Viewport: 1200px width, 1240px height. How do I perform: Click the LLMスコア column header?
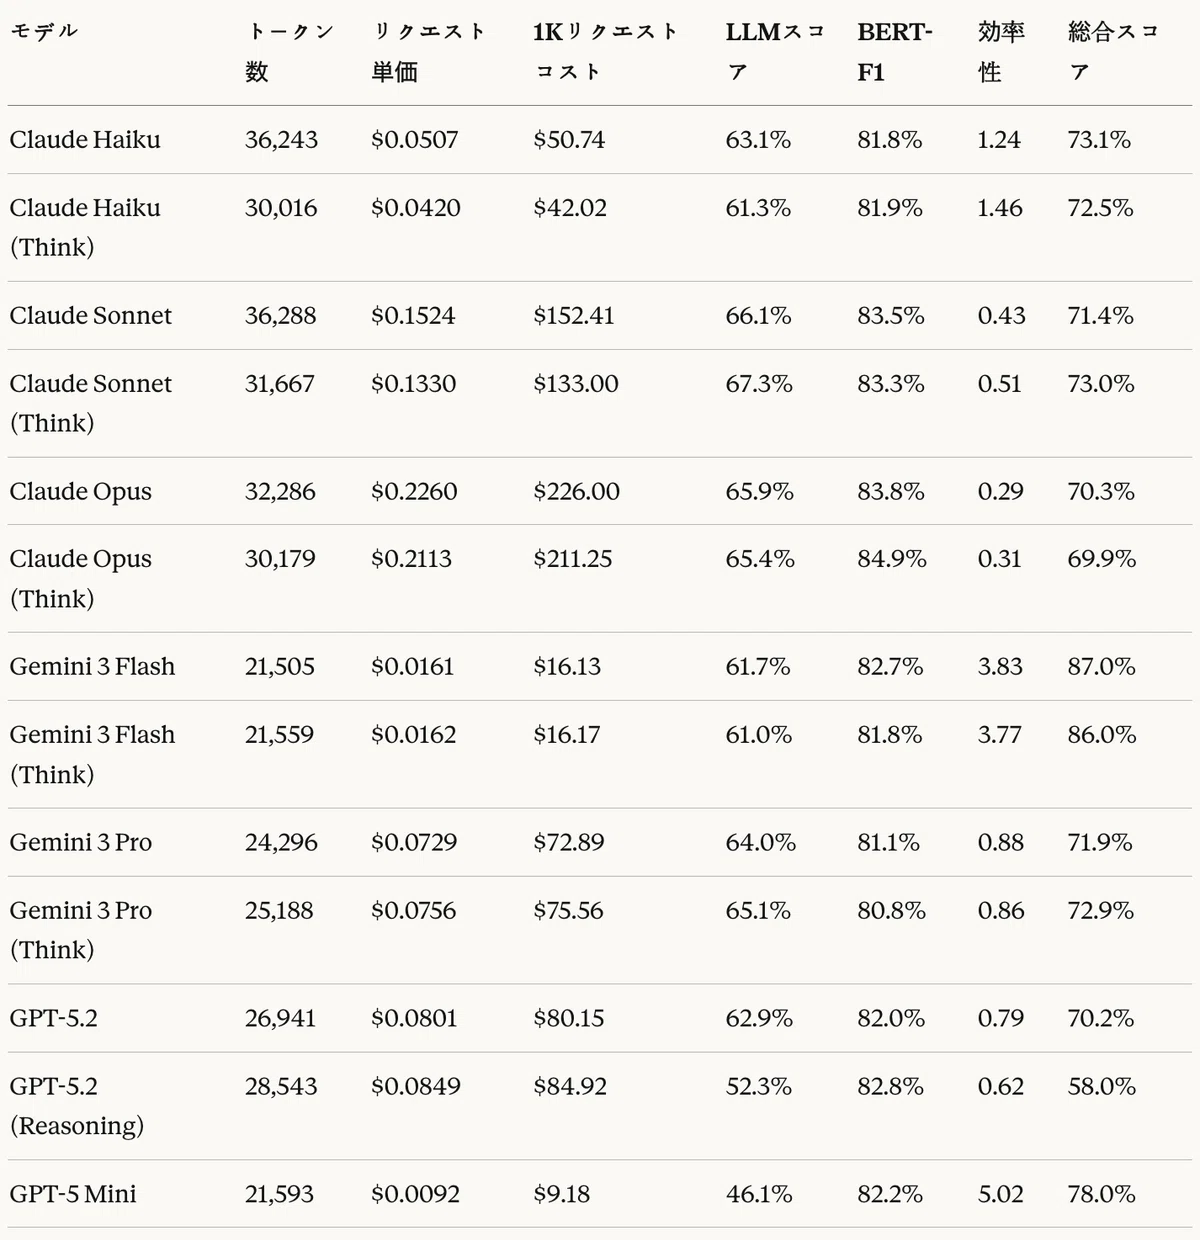pyautogui.click(x=774, y=52)
